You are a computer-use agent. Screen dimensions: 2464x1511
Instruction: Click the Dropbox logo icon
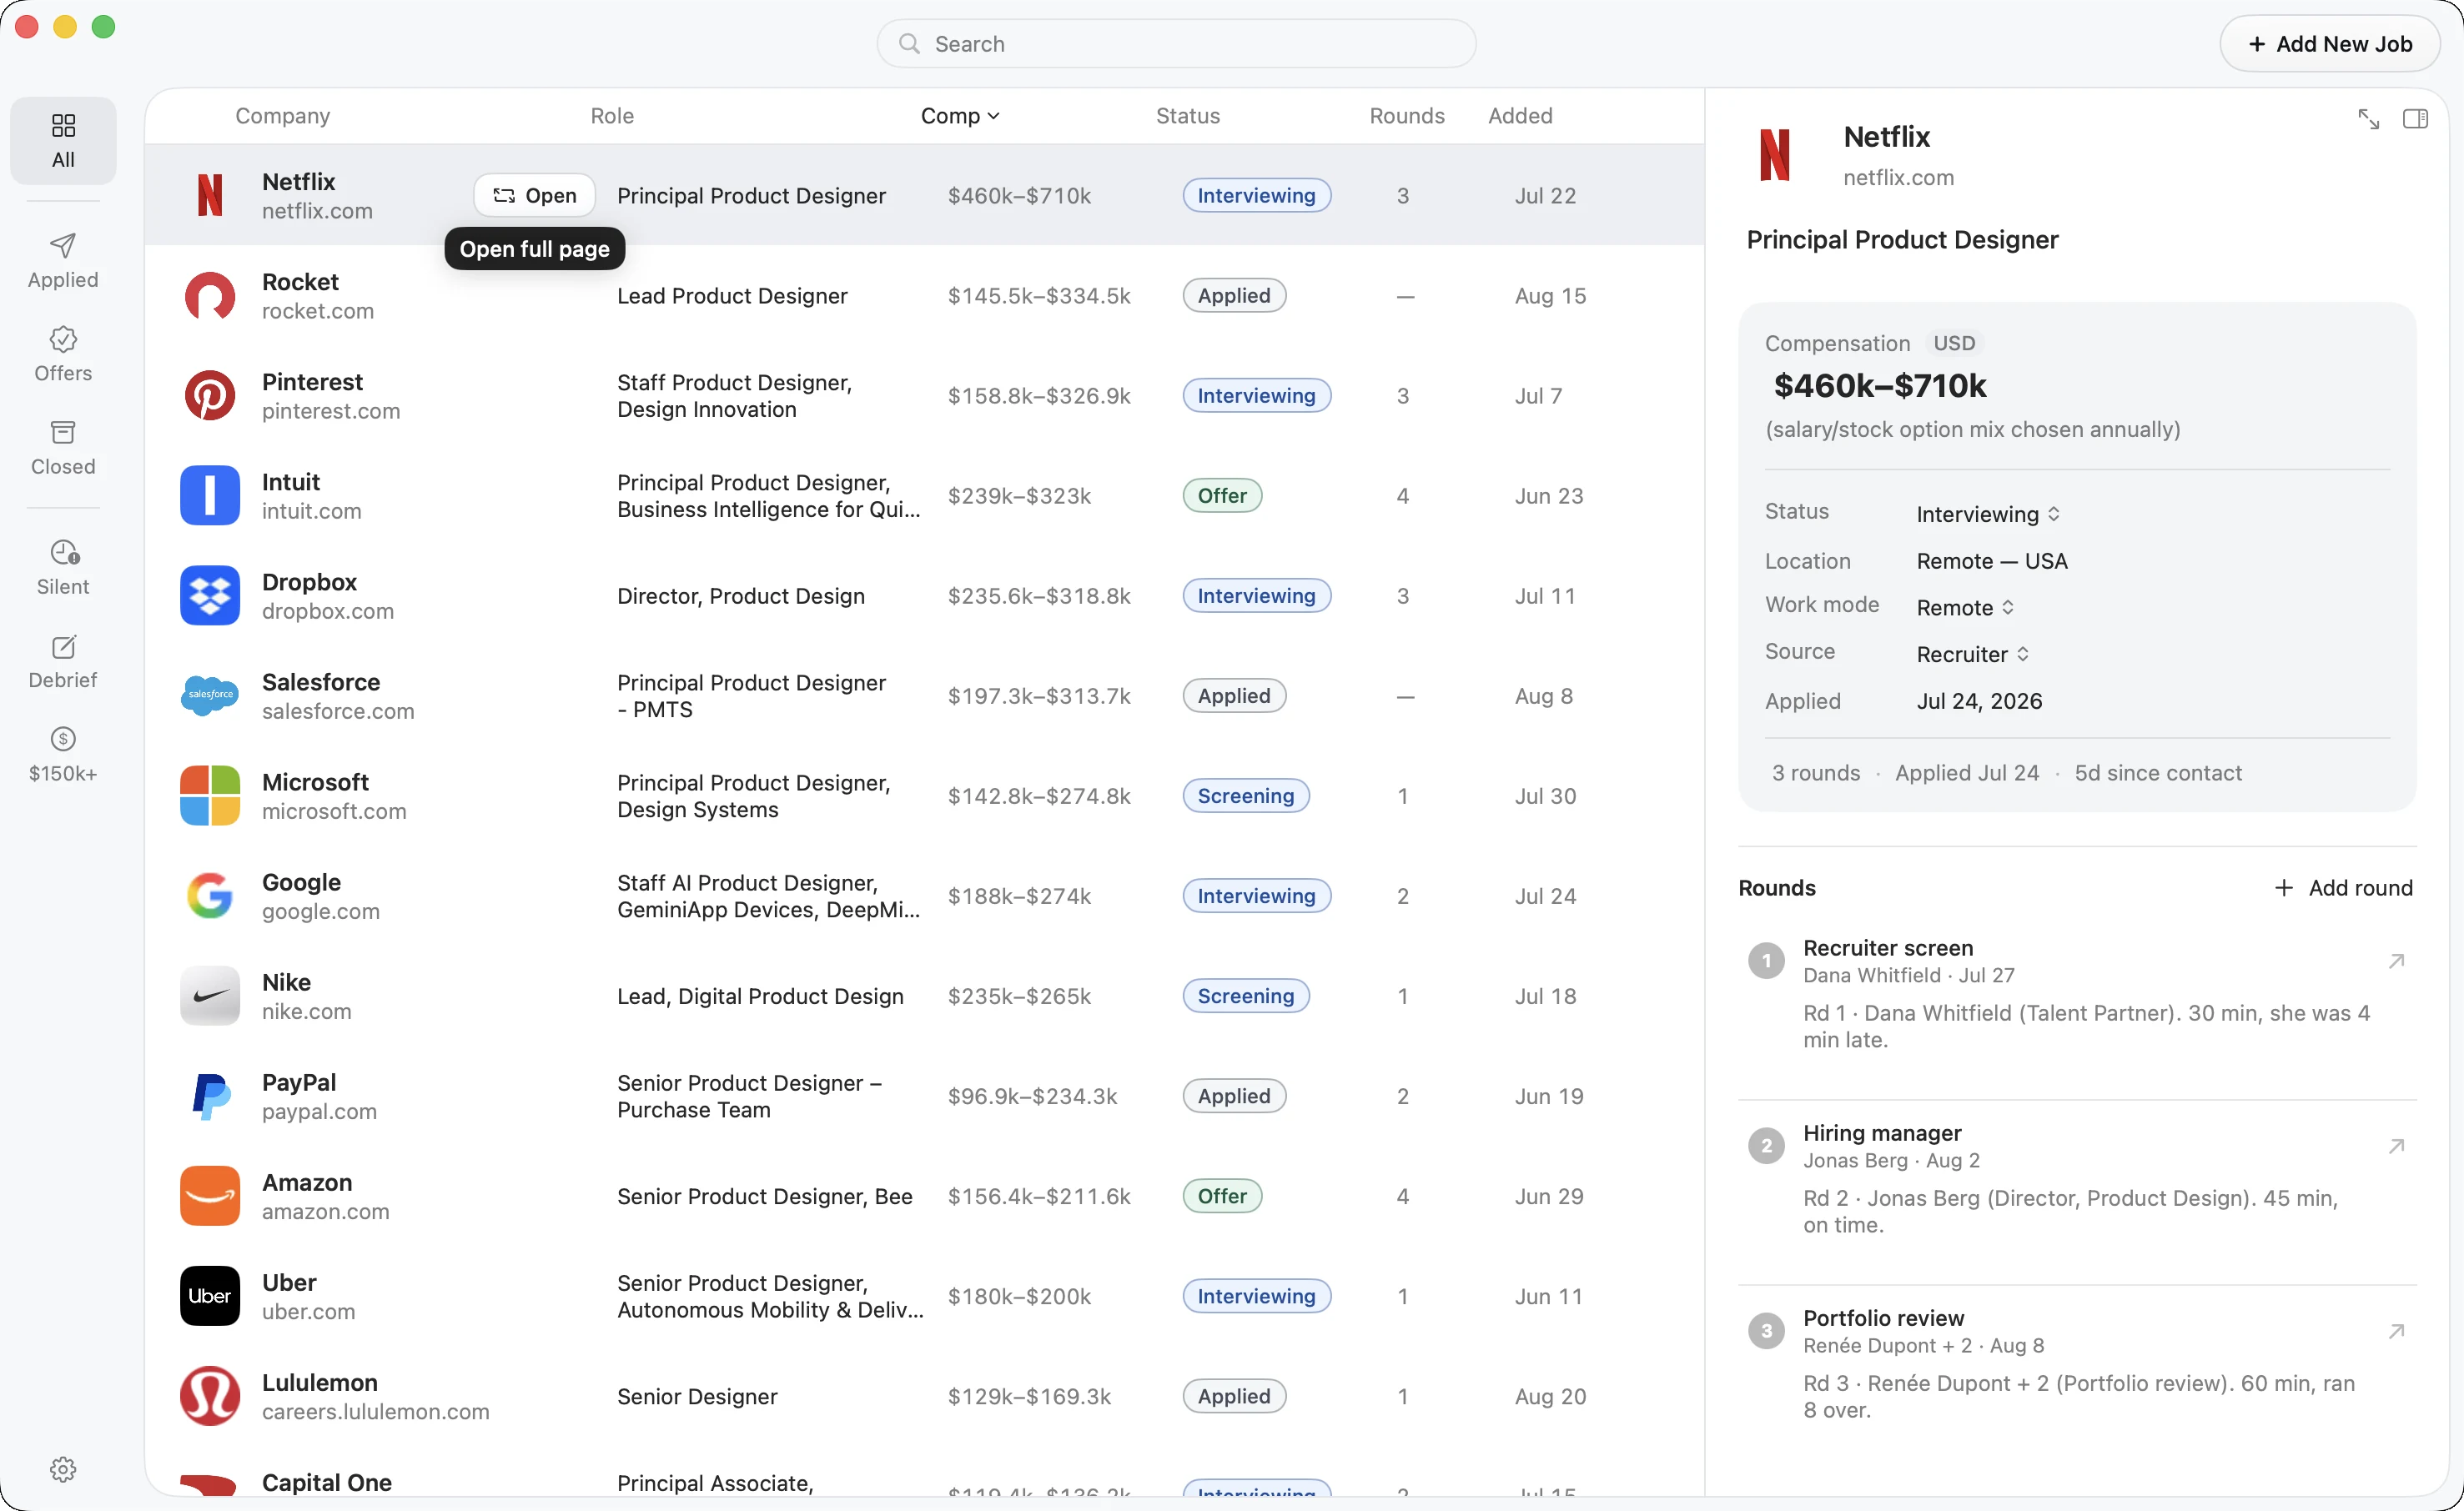coord(210,596)
